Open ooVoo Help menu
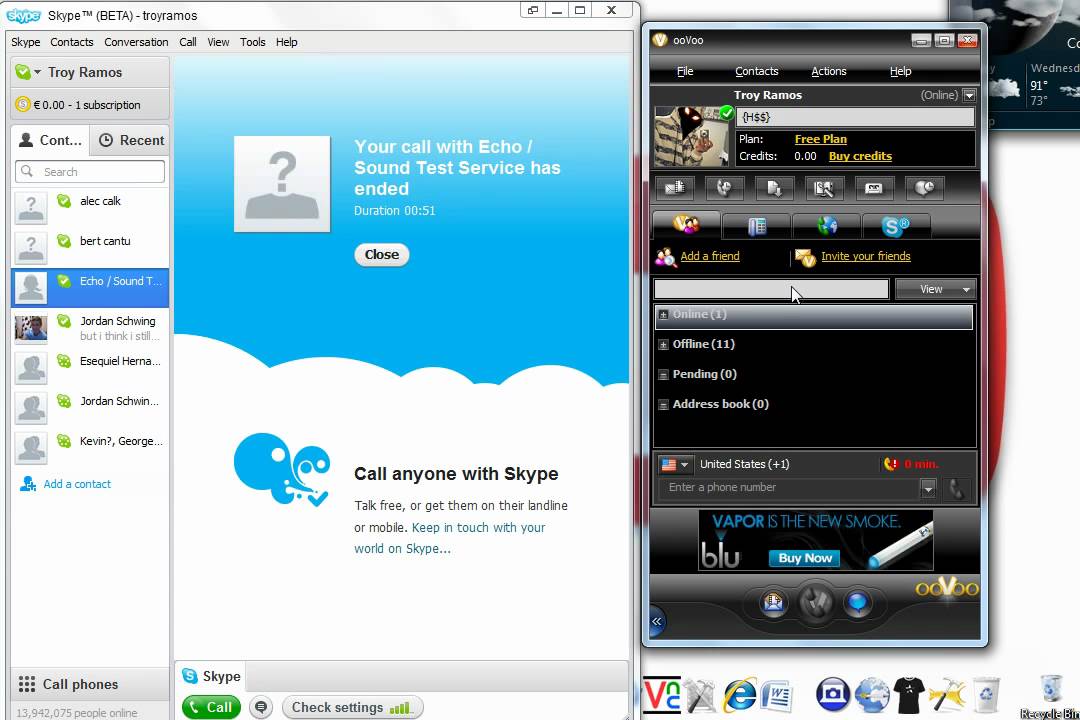 (x=900, y=71)
